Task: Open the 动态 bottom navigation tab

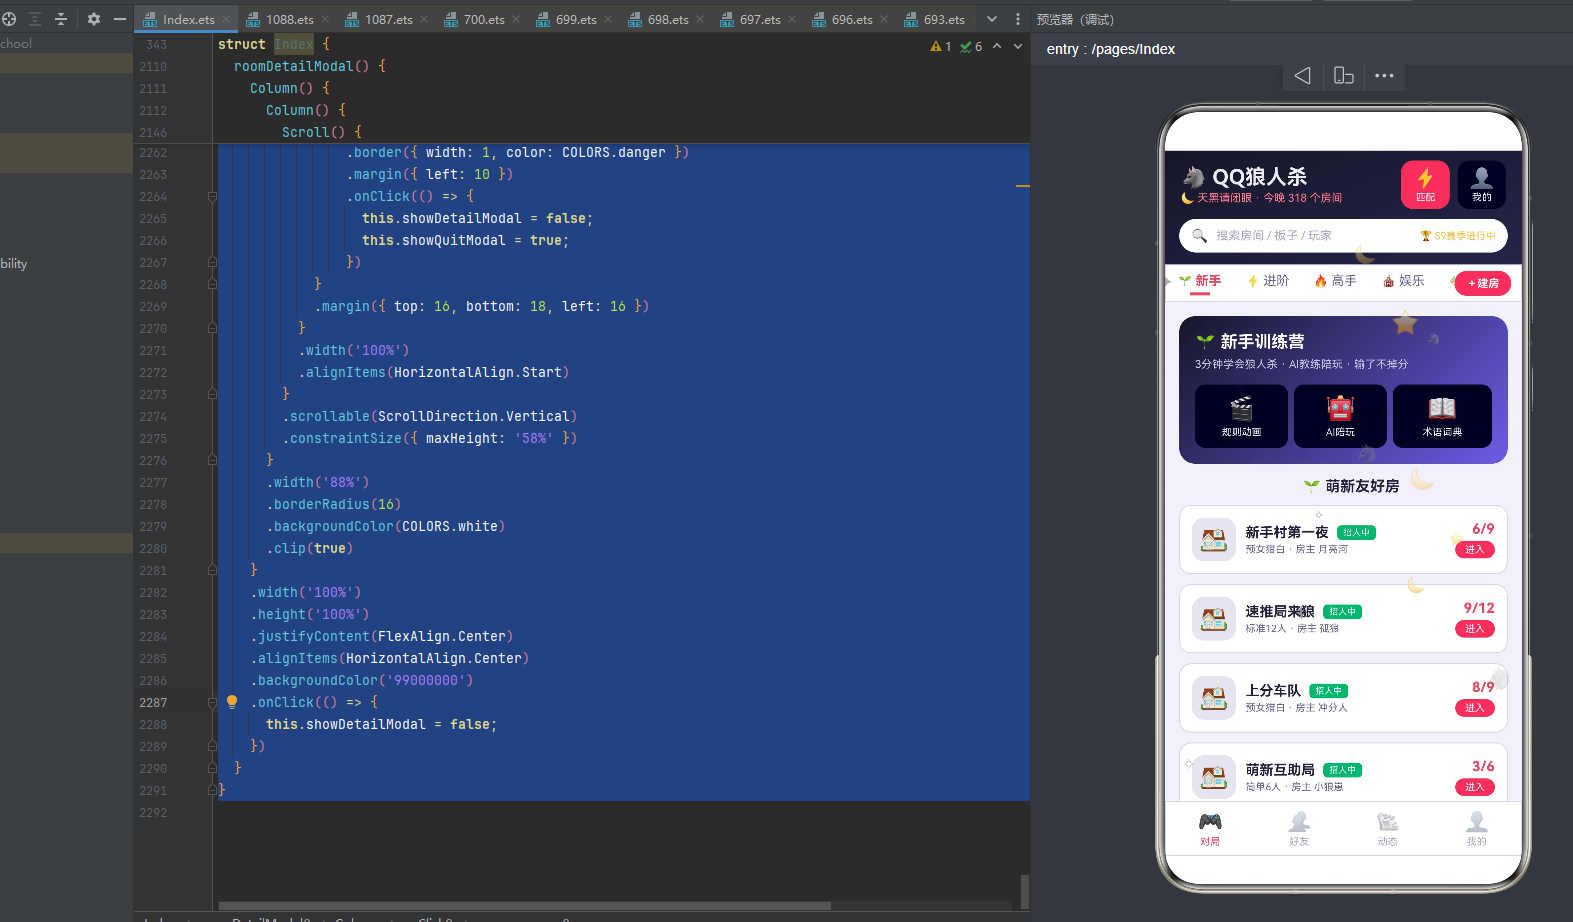Action: click(1387, 829)
